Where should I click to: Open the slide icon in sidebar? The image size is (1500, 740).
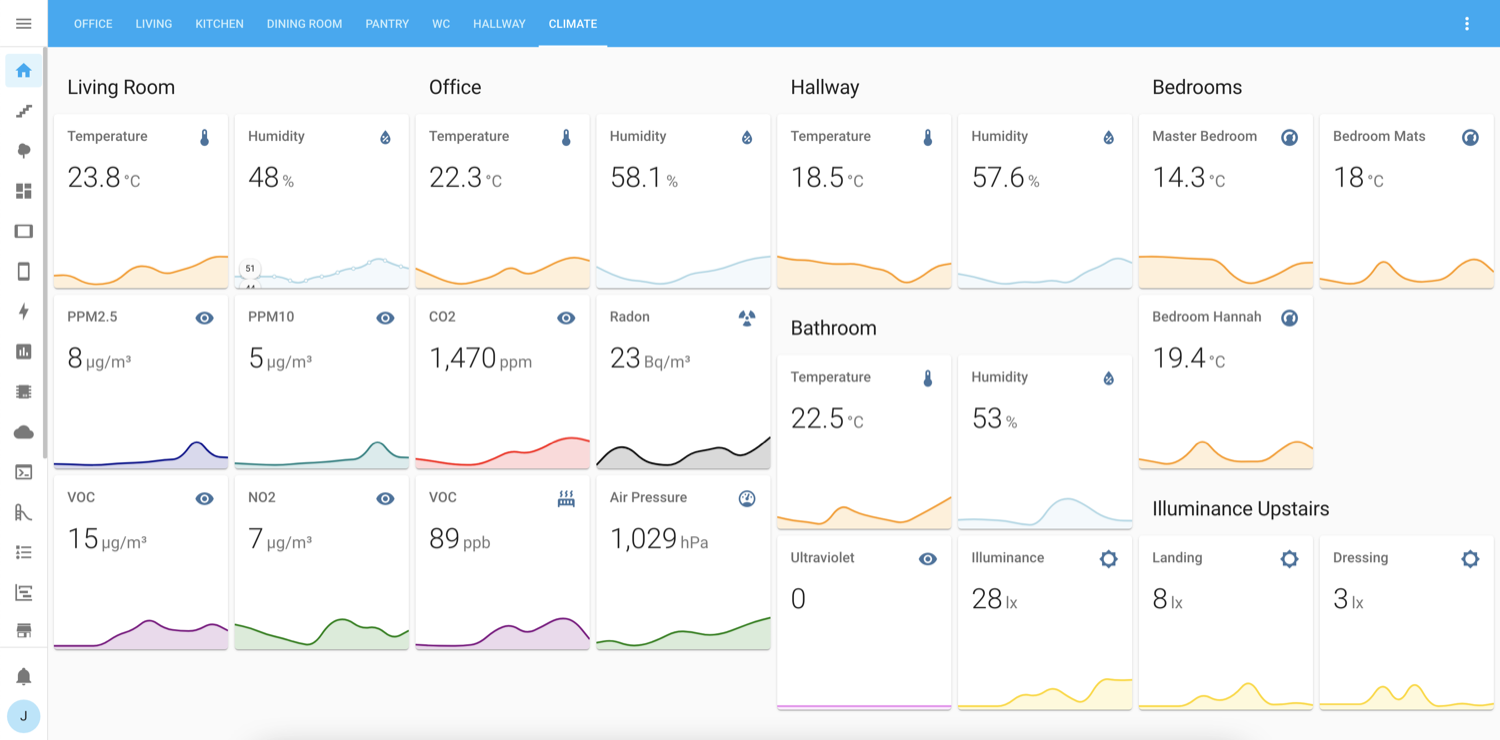pos(24,512)
